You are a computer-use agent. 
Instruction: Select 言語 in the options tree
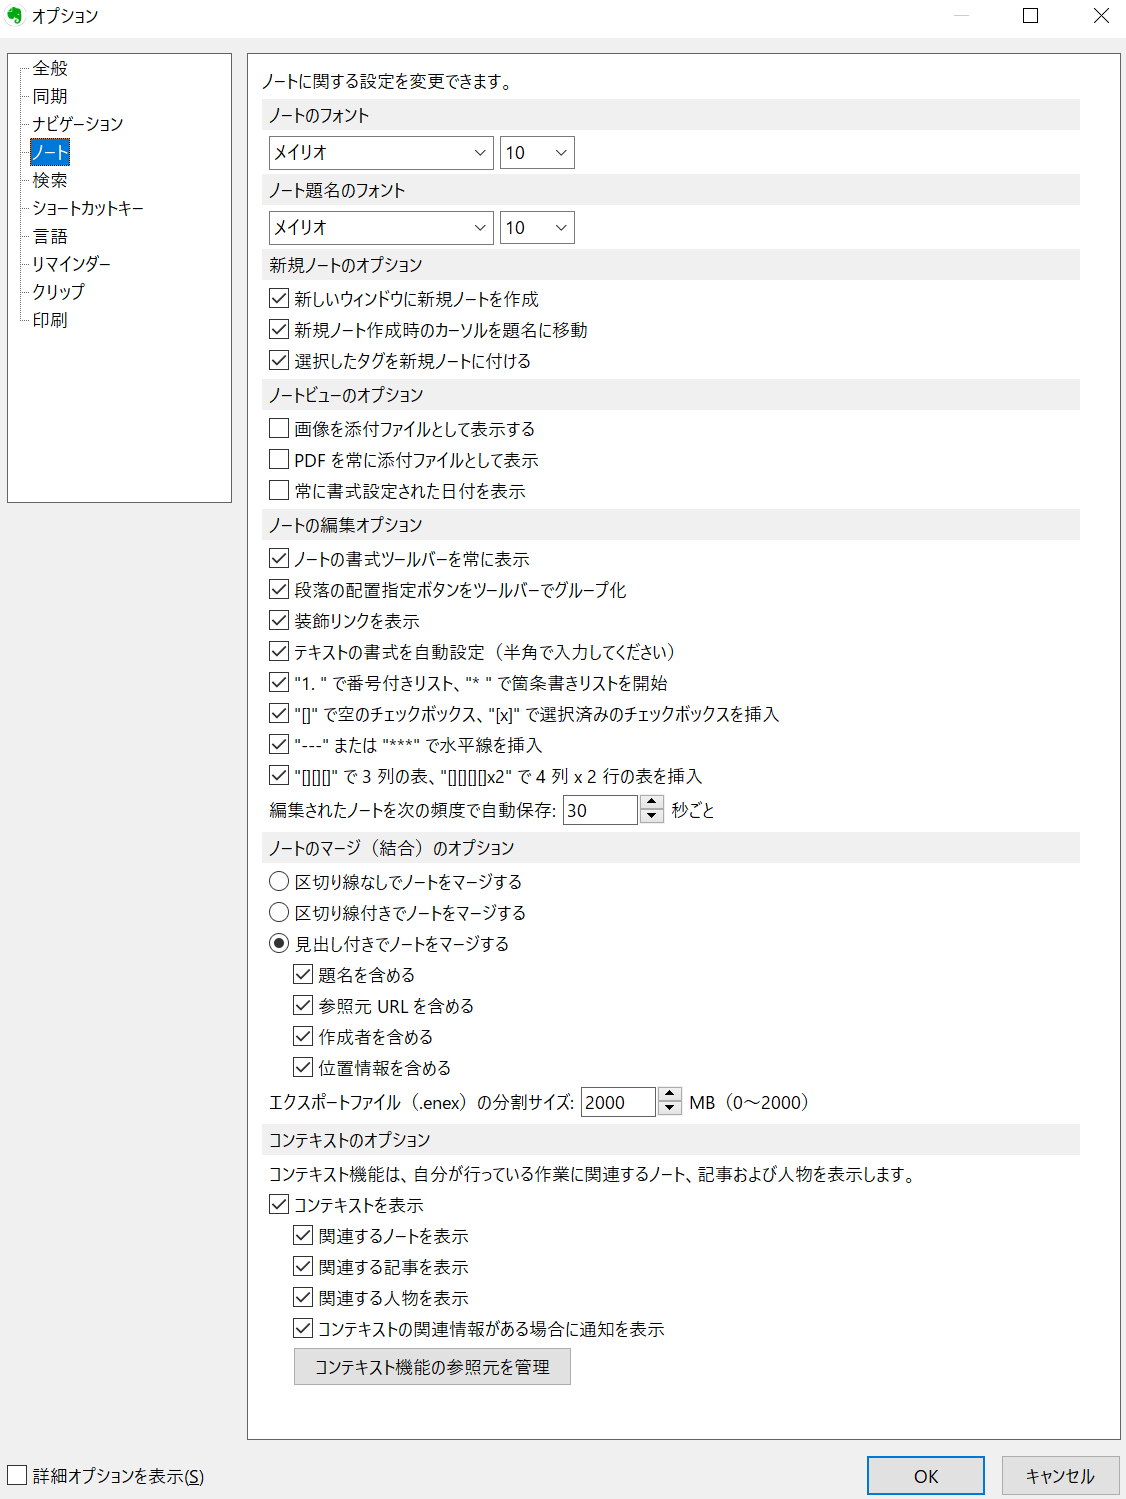coord(50,236)
